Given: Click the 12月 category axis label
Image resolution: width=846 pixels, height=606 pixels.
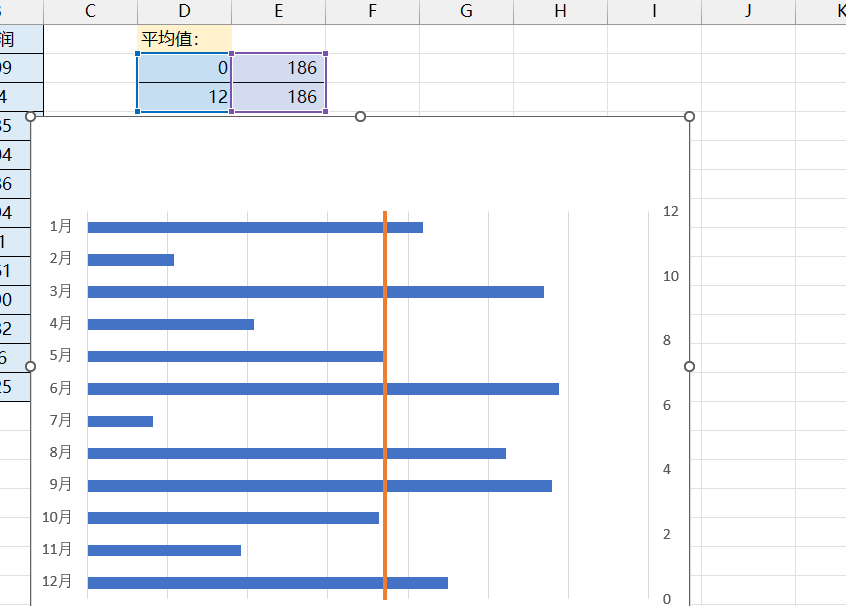Looking at the screenshot, I should click(57, 581).
